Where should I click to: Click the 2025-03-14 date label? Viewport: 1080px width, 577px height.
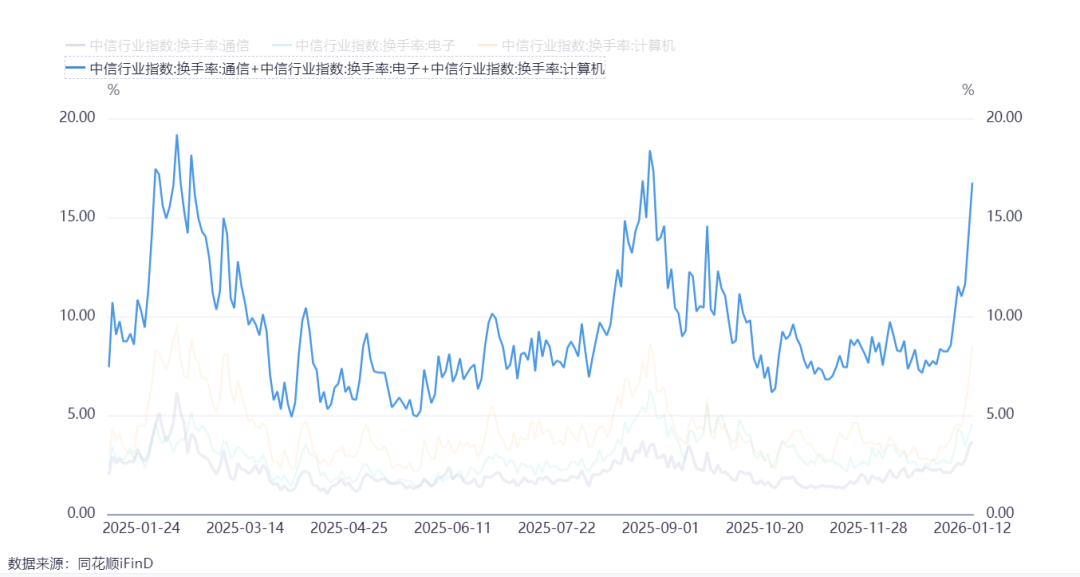[x=245, y=528]
